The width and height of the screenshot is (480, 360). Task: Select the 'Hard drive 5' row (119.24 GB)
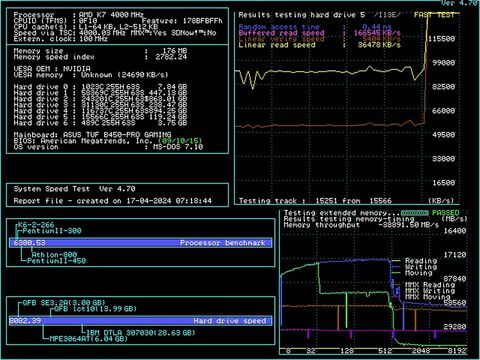pos(100,117)
